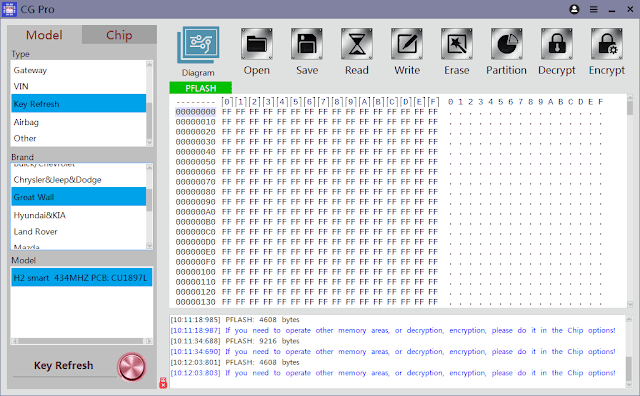The image size is (640, 396).
Task: Click hex view scrollbar up arrow
Action: point(630,98)
